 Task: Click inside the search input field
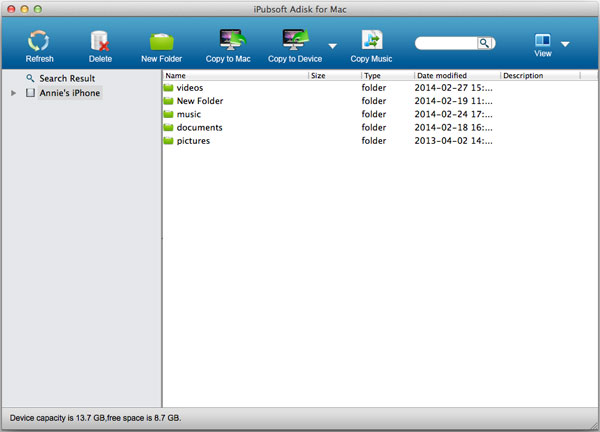click(x=445, y=44)
